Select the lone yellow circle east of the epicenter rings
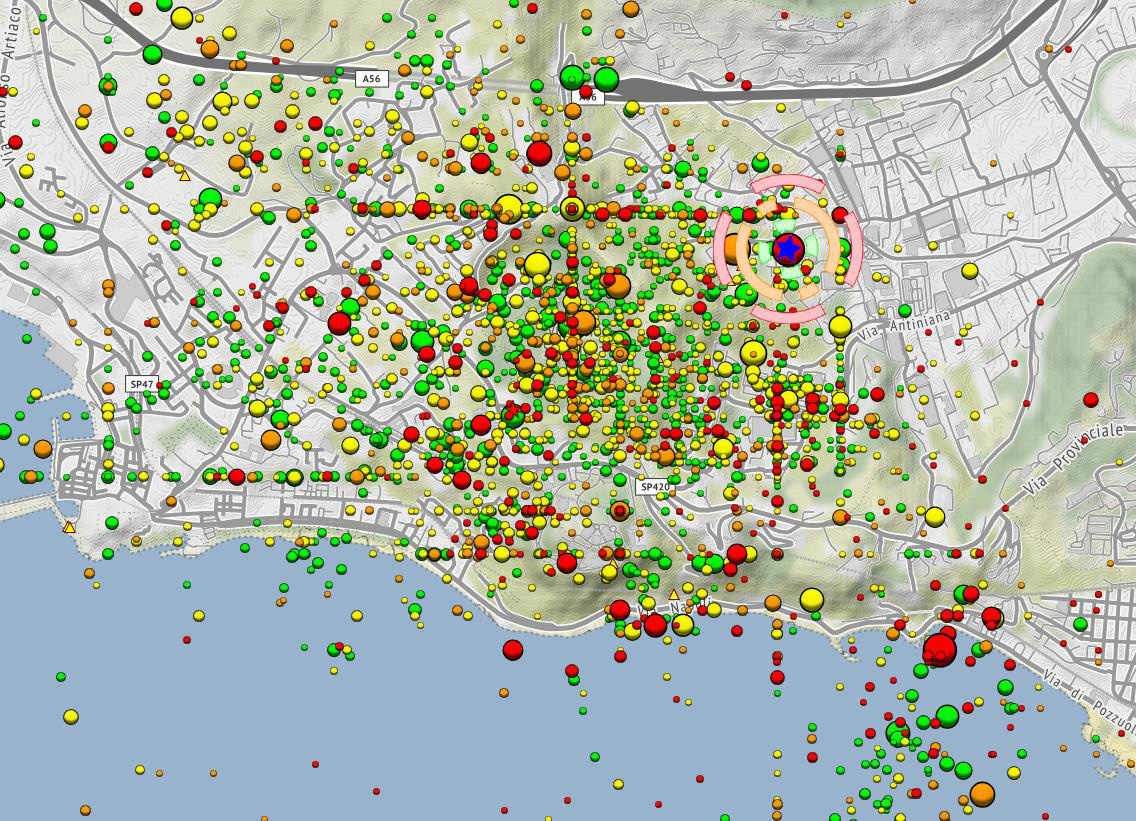1136x821 pixels. (969, 270)
